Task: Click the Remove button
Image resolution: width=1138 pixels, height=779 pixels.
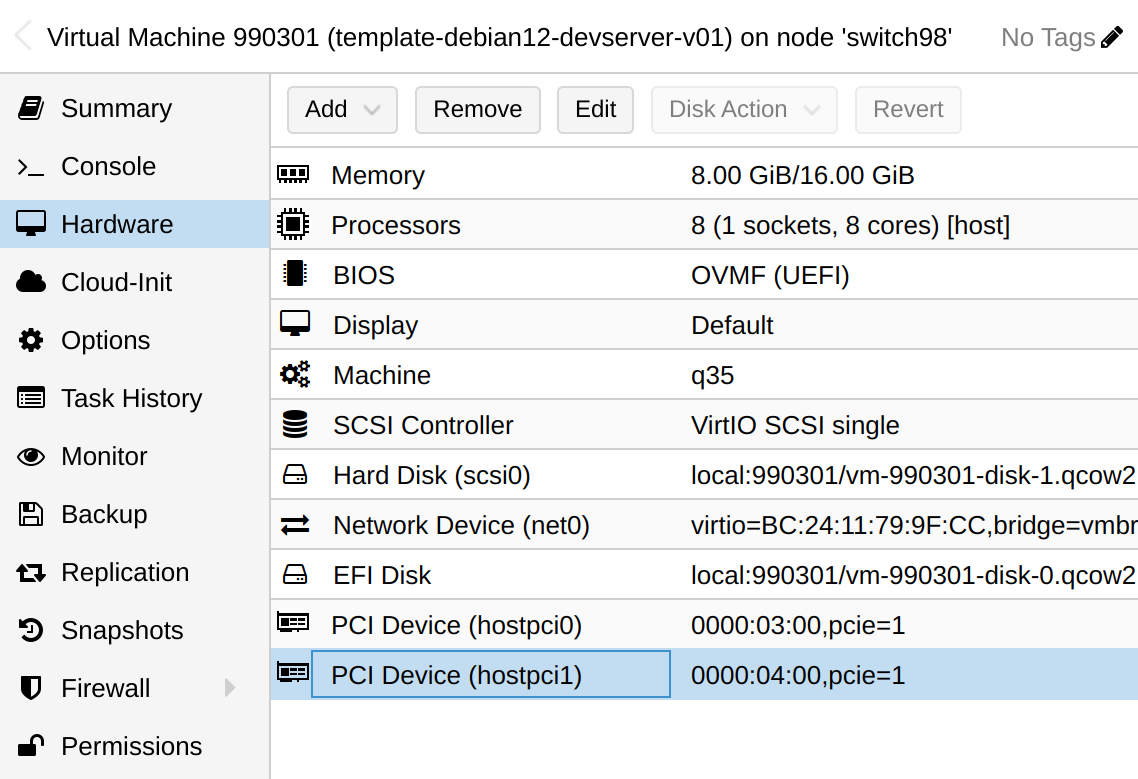Action: [478, 110]
